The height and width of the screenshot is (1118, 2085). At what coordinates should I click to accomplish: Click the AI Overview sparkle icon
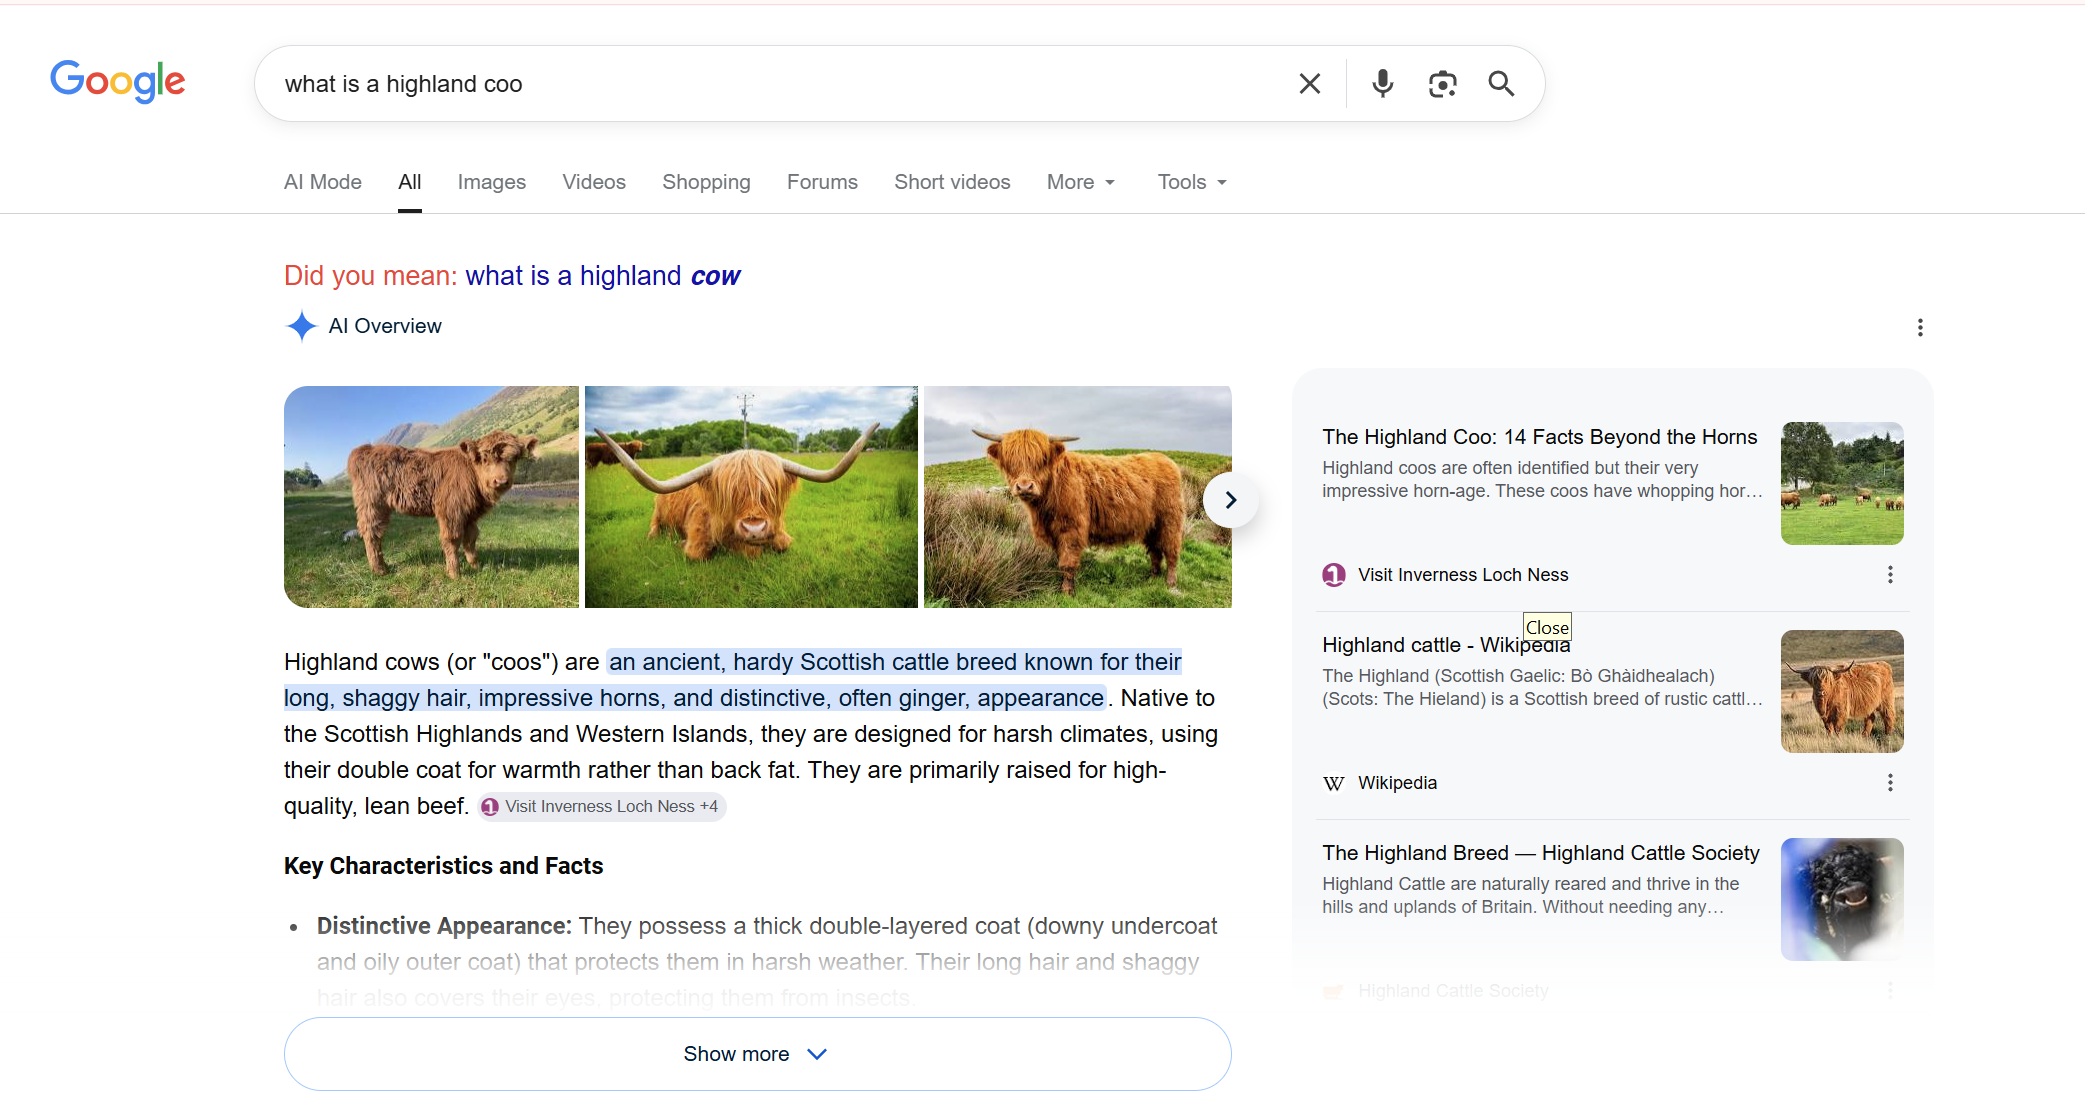click(301, 326)
